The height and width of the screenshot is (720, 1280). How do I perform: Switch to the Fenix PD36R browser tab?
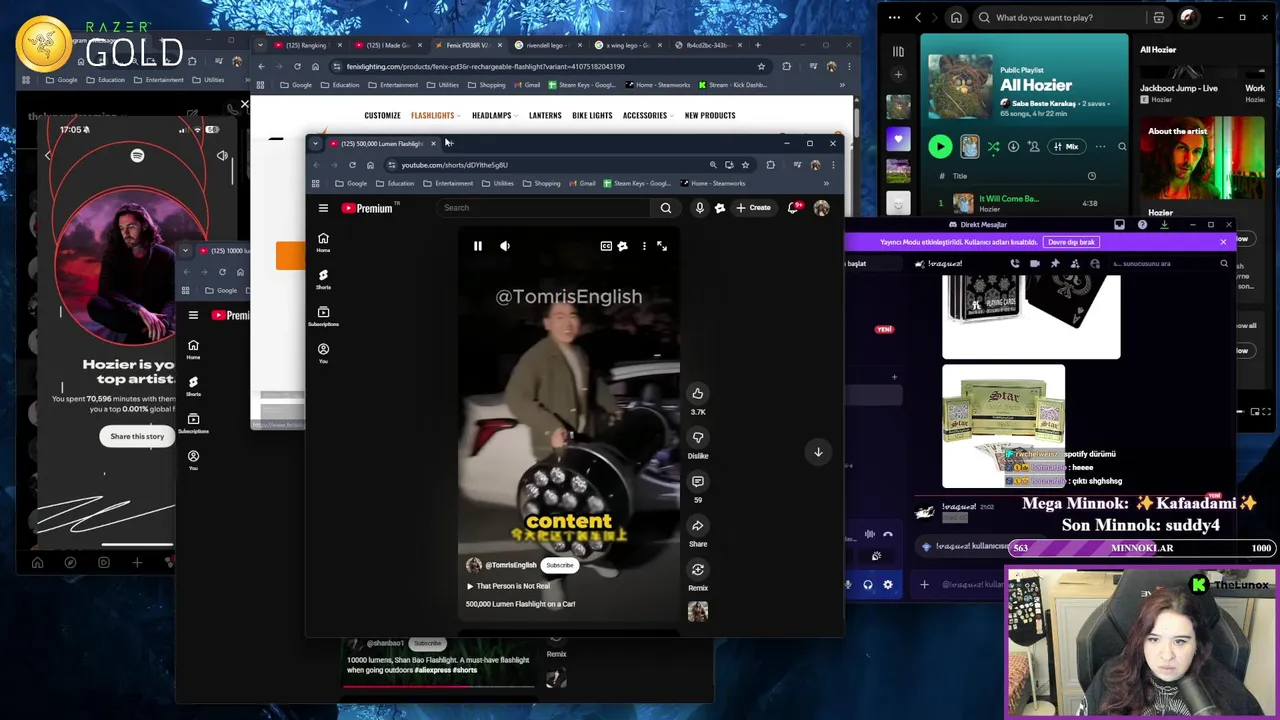click(x=468, y=45)
